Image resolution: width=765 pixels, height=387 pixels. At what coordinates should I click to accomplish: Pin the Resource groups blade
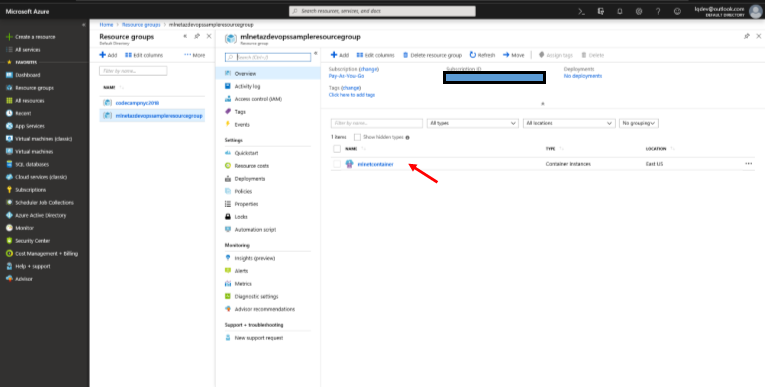[x=197, y=36]
